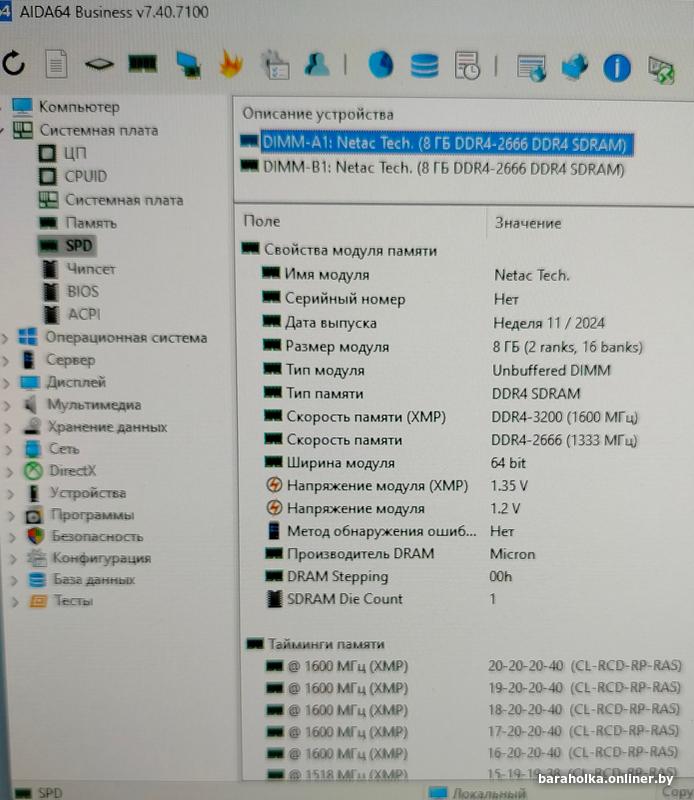Select top-level Системная плата node

[98, 130]
